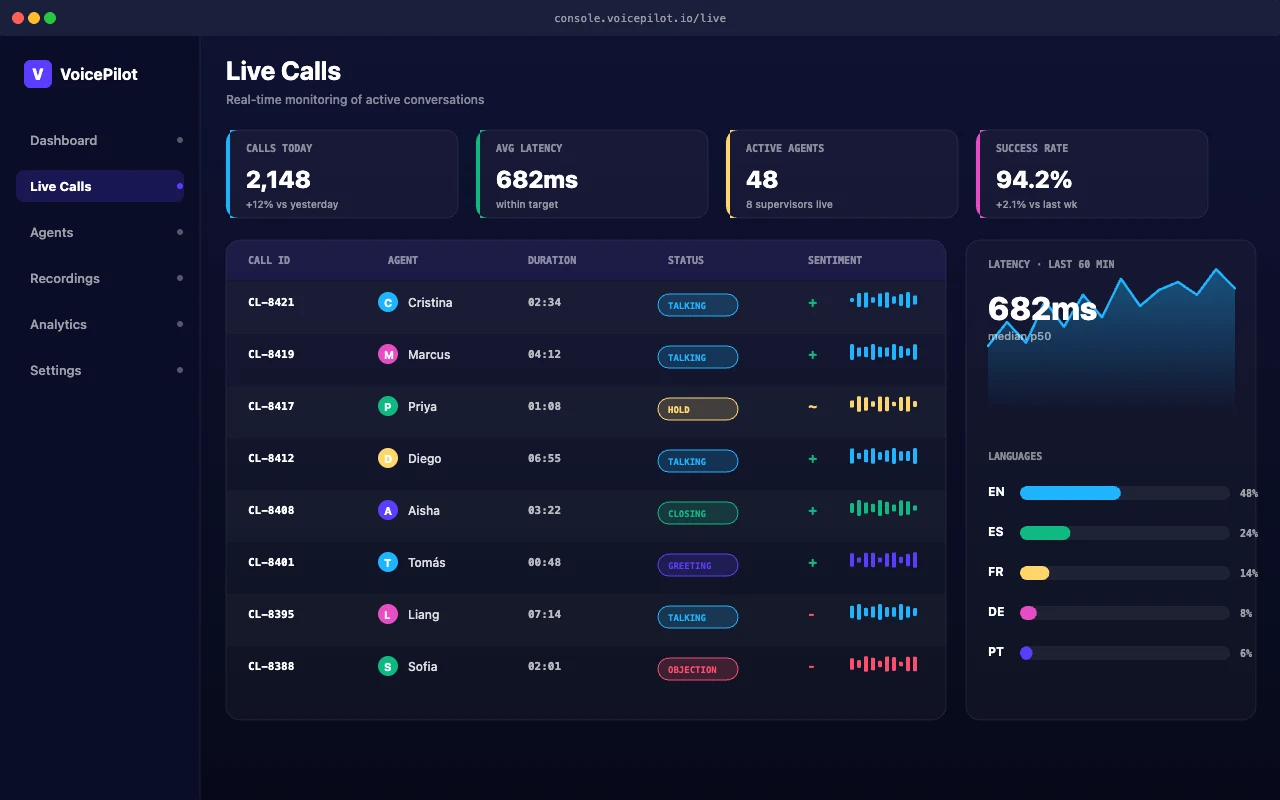Click the 48% value for EN
The width and height of the screenshot is (1280, 800).
(x=1248, y=493)
